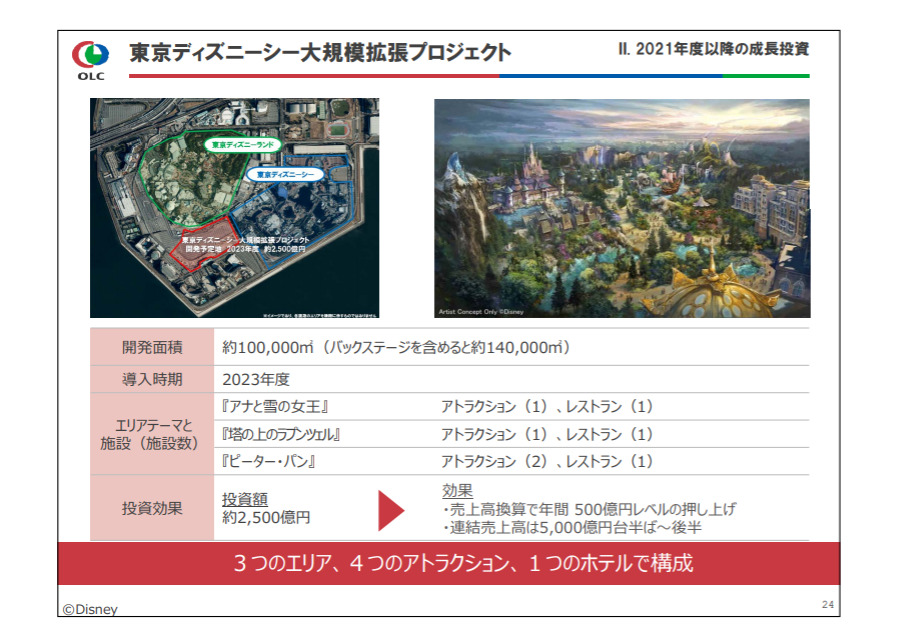Click the 『ピーター・パン』 area name

(x=268, y=462)
